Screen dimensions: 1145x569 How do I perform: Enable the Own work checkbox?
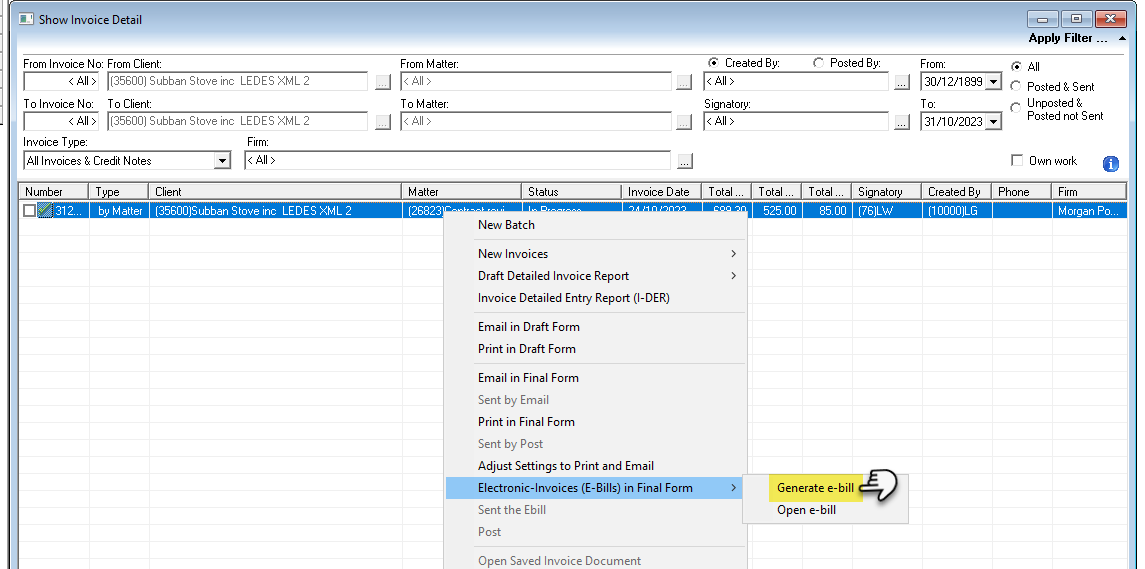1016,161
